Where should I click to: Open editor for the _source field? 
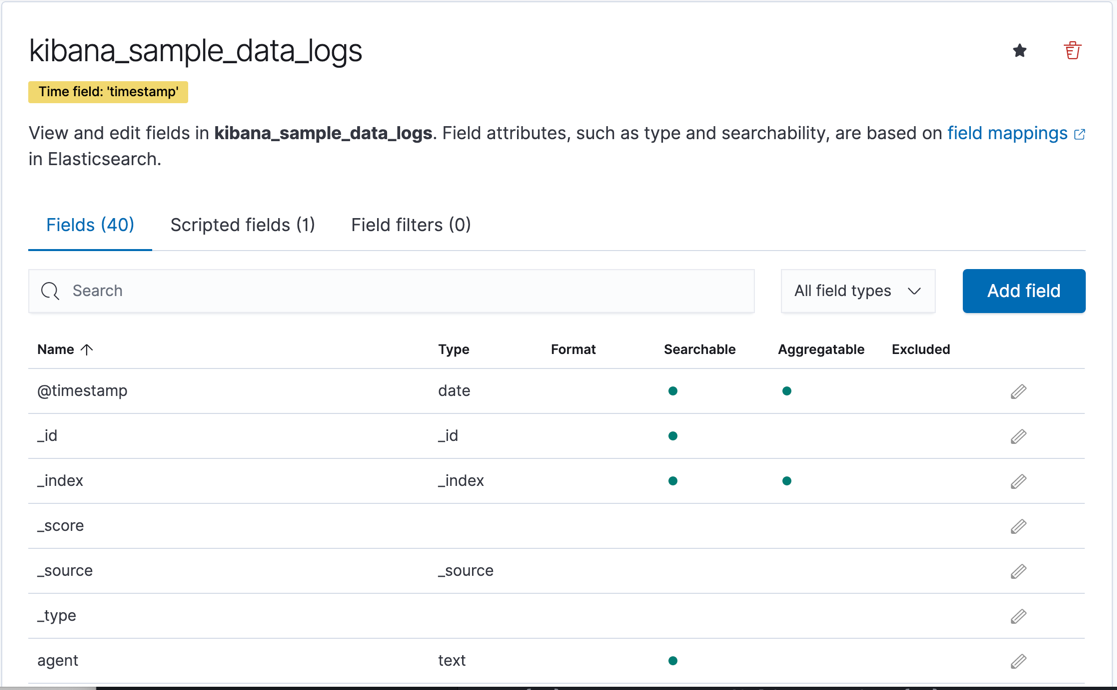(x=1018, y=572)
